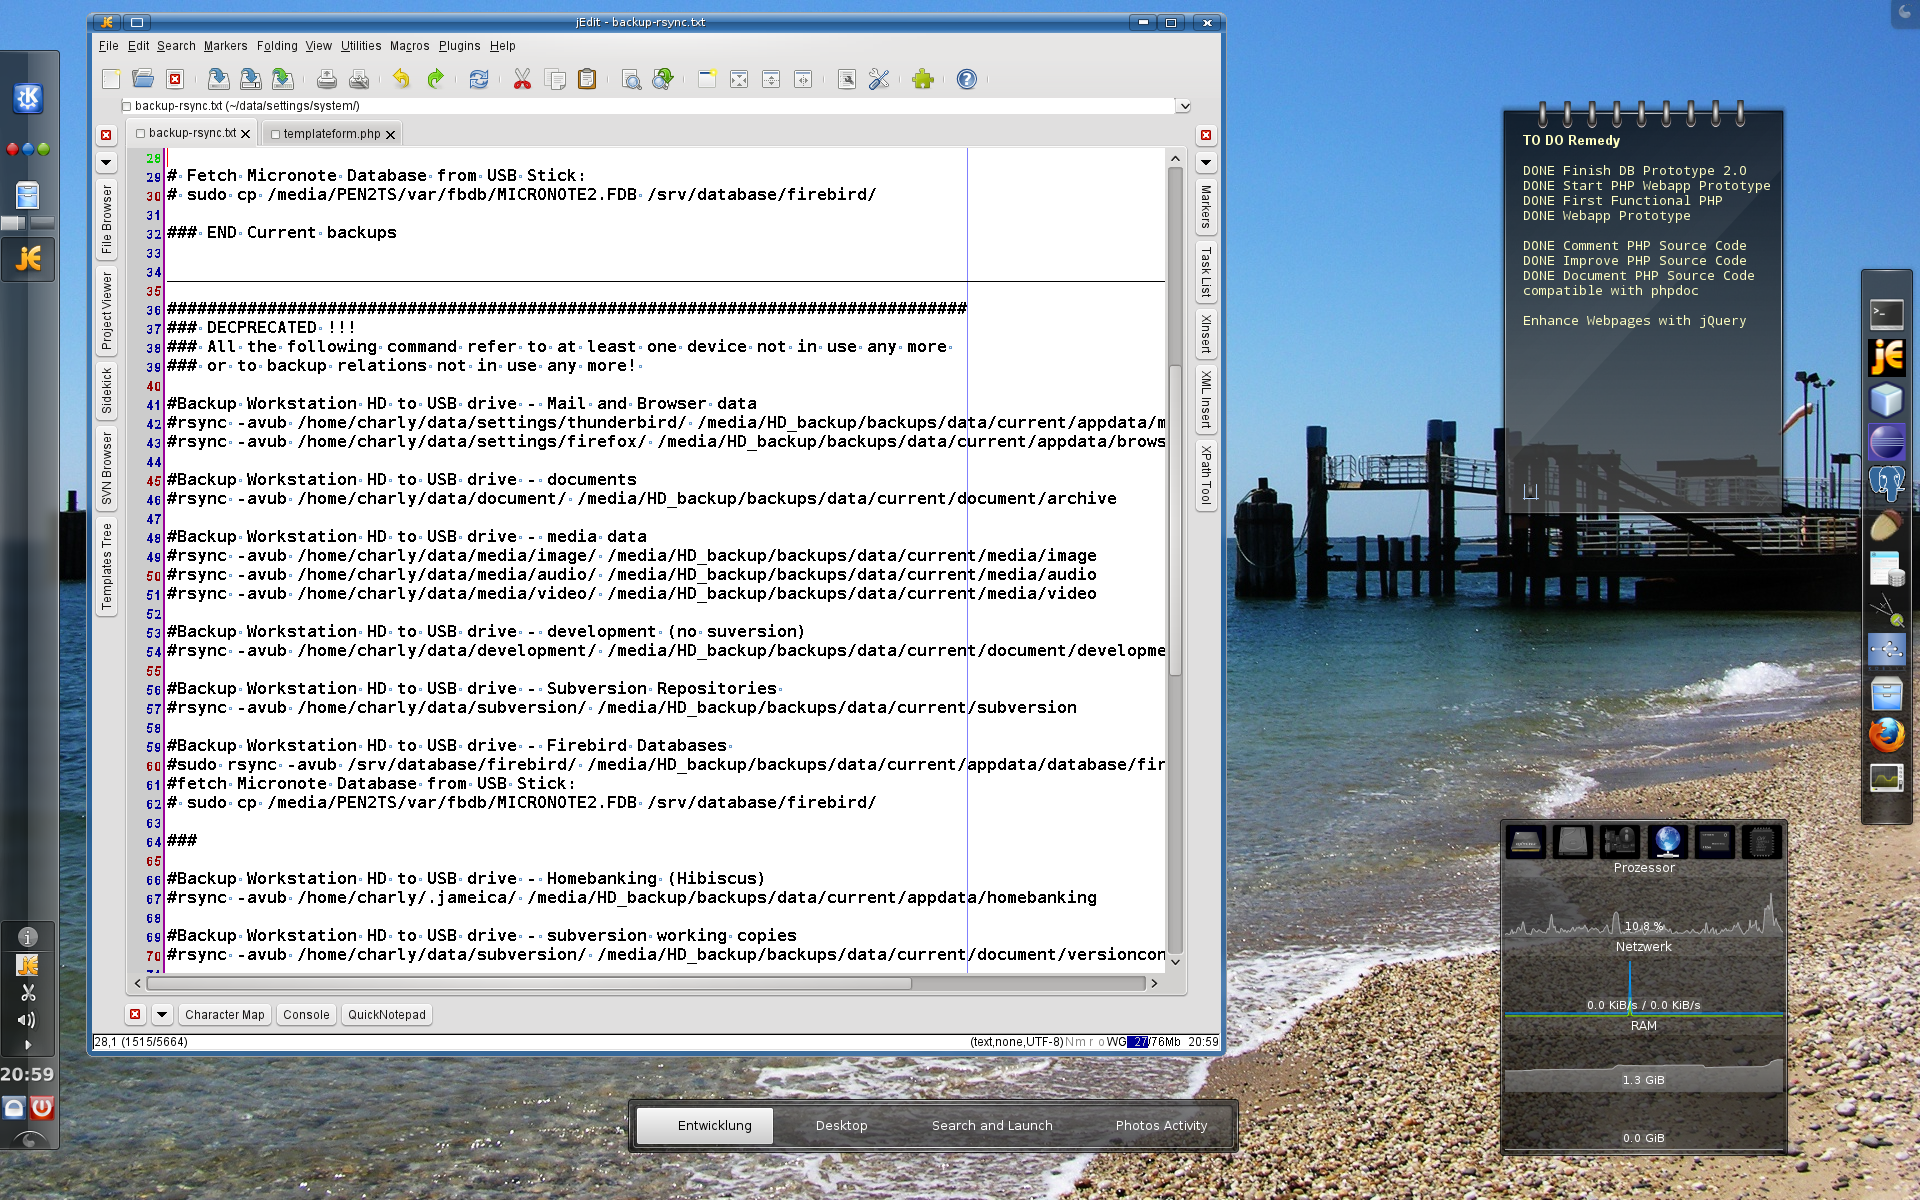Expand the buffer switcher dropdown arrow
The height and width of the screenshot is (1200, 1920).
(1184, 106)
